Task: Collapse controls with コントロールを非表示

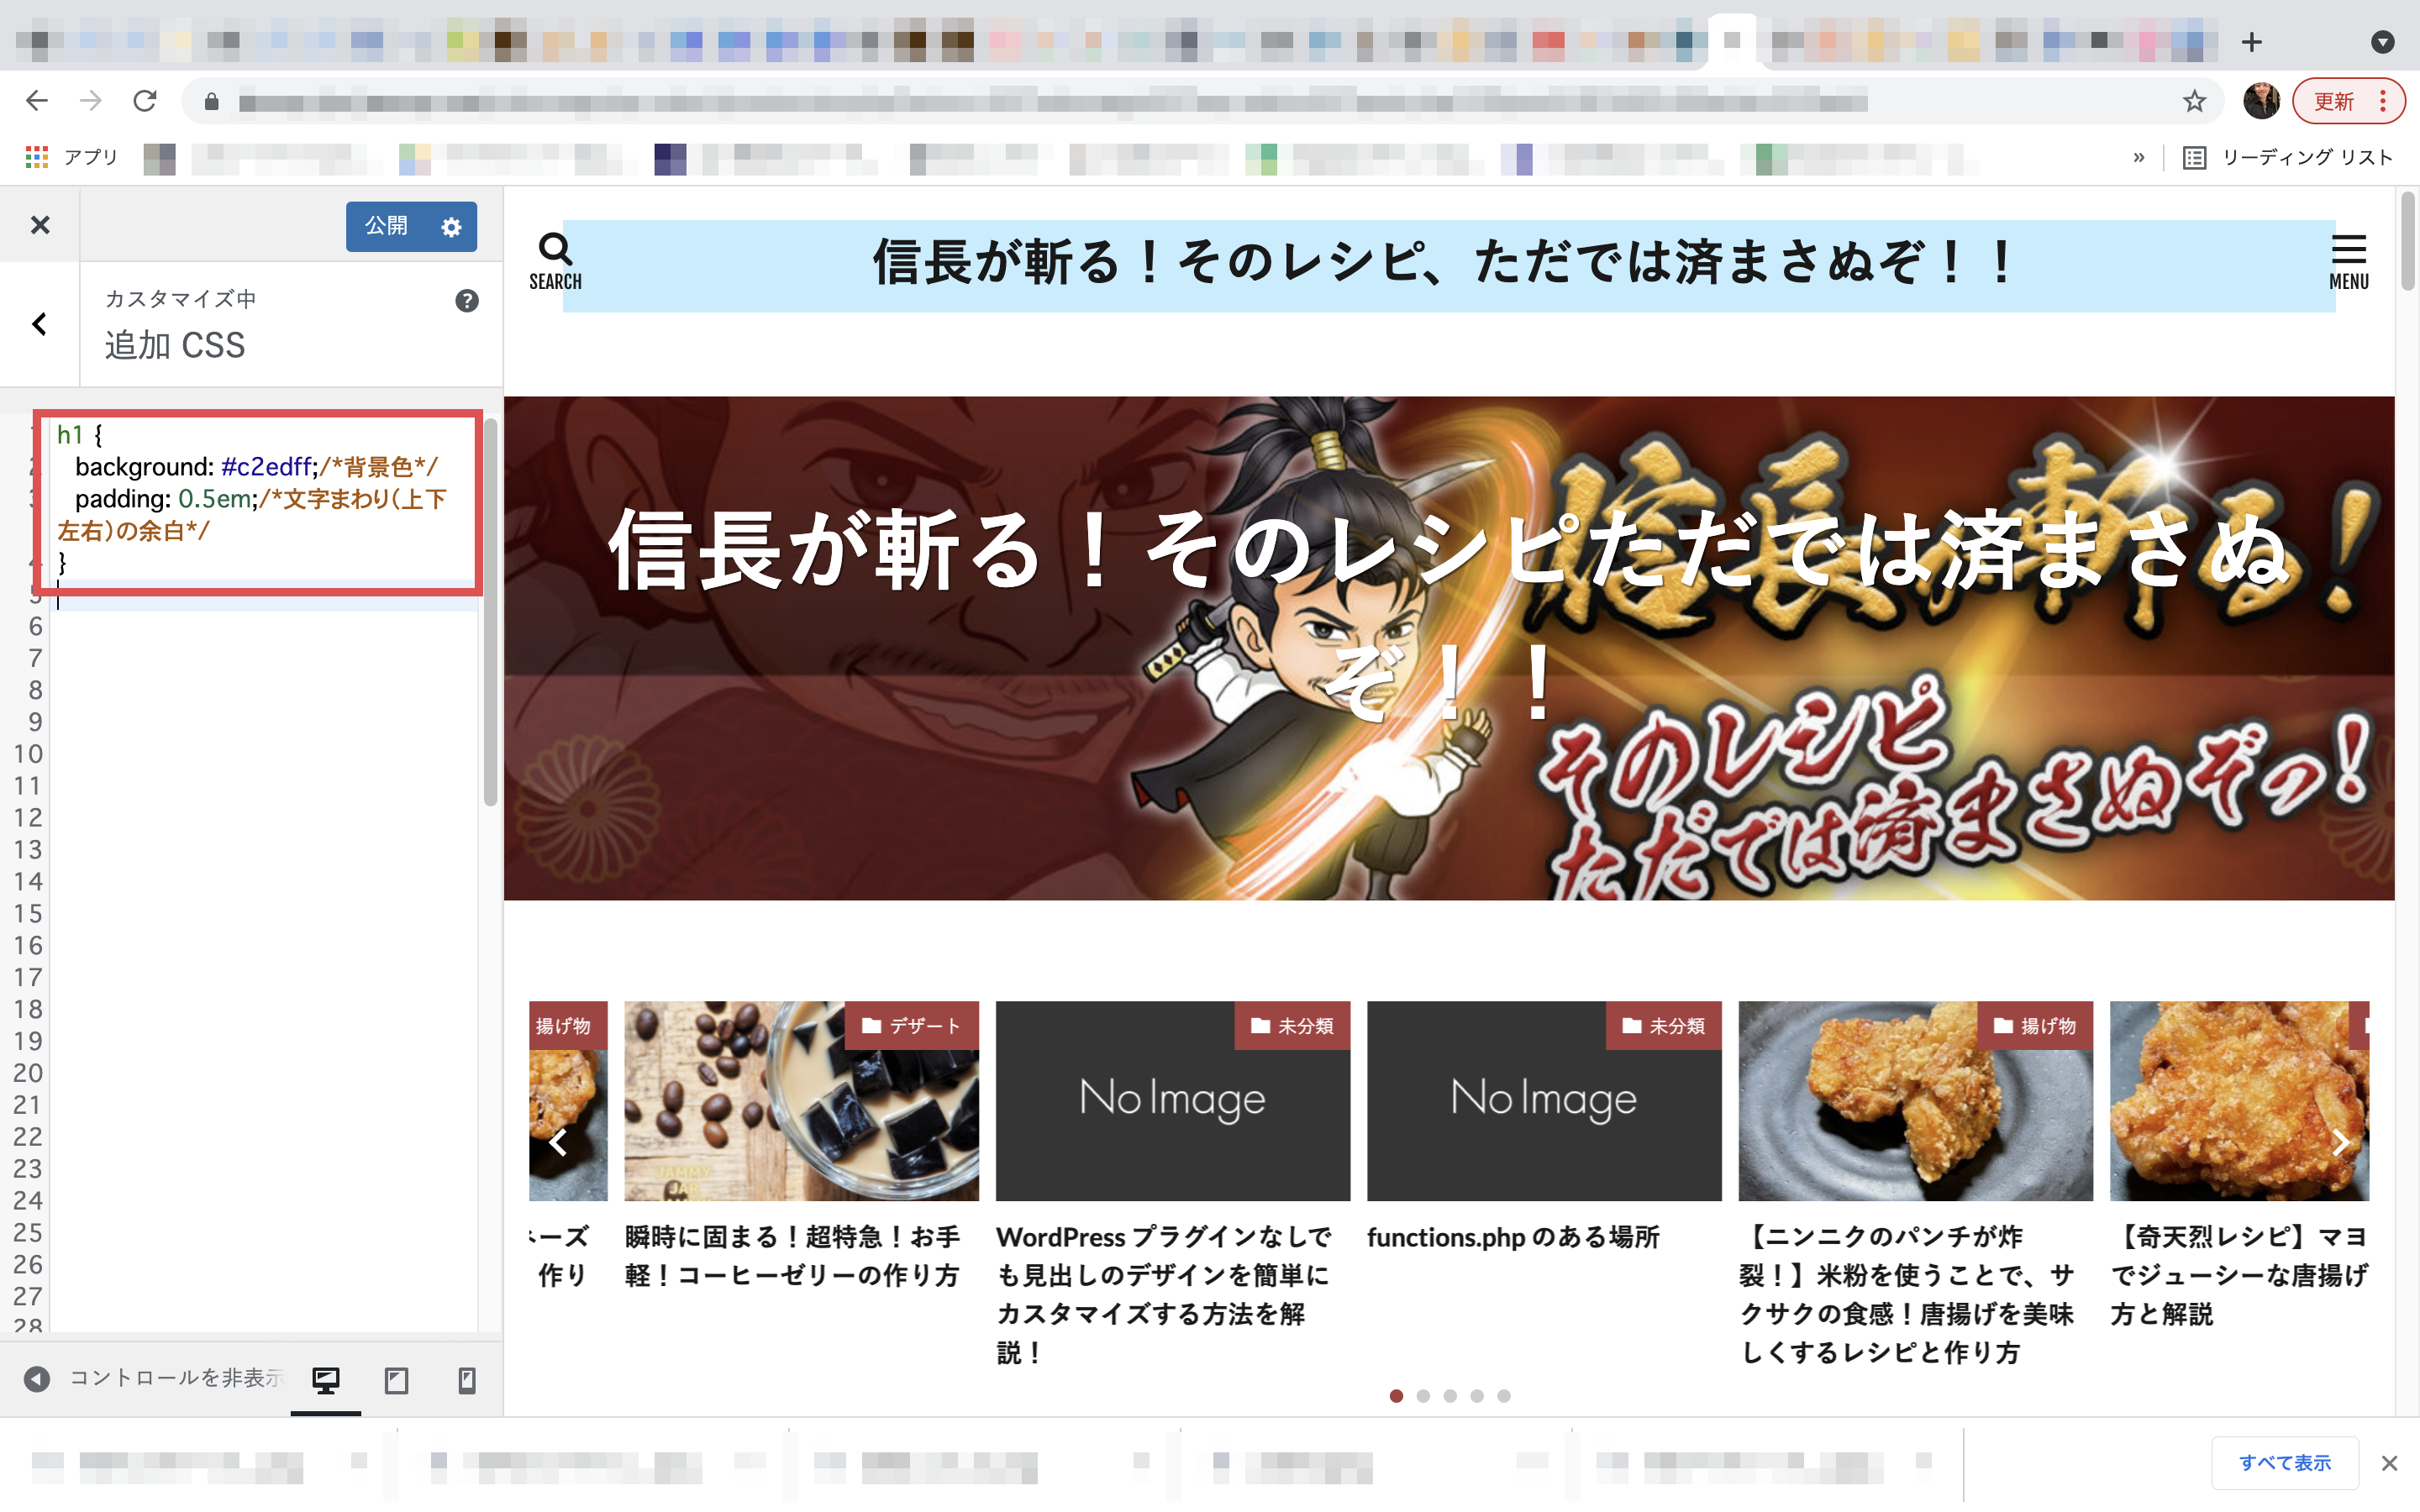Action: click(155, 1378)
